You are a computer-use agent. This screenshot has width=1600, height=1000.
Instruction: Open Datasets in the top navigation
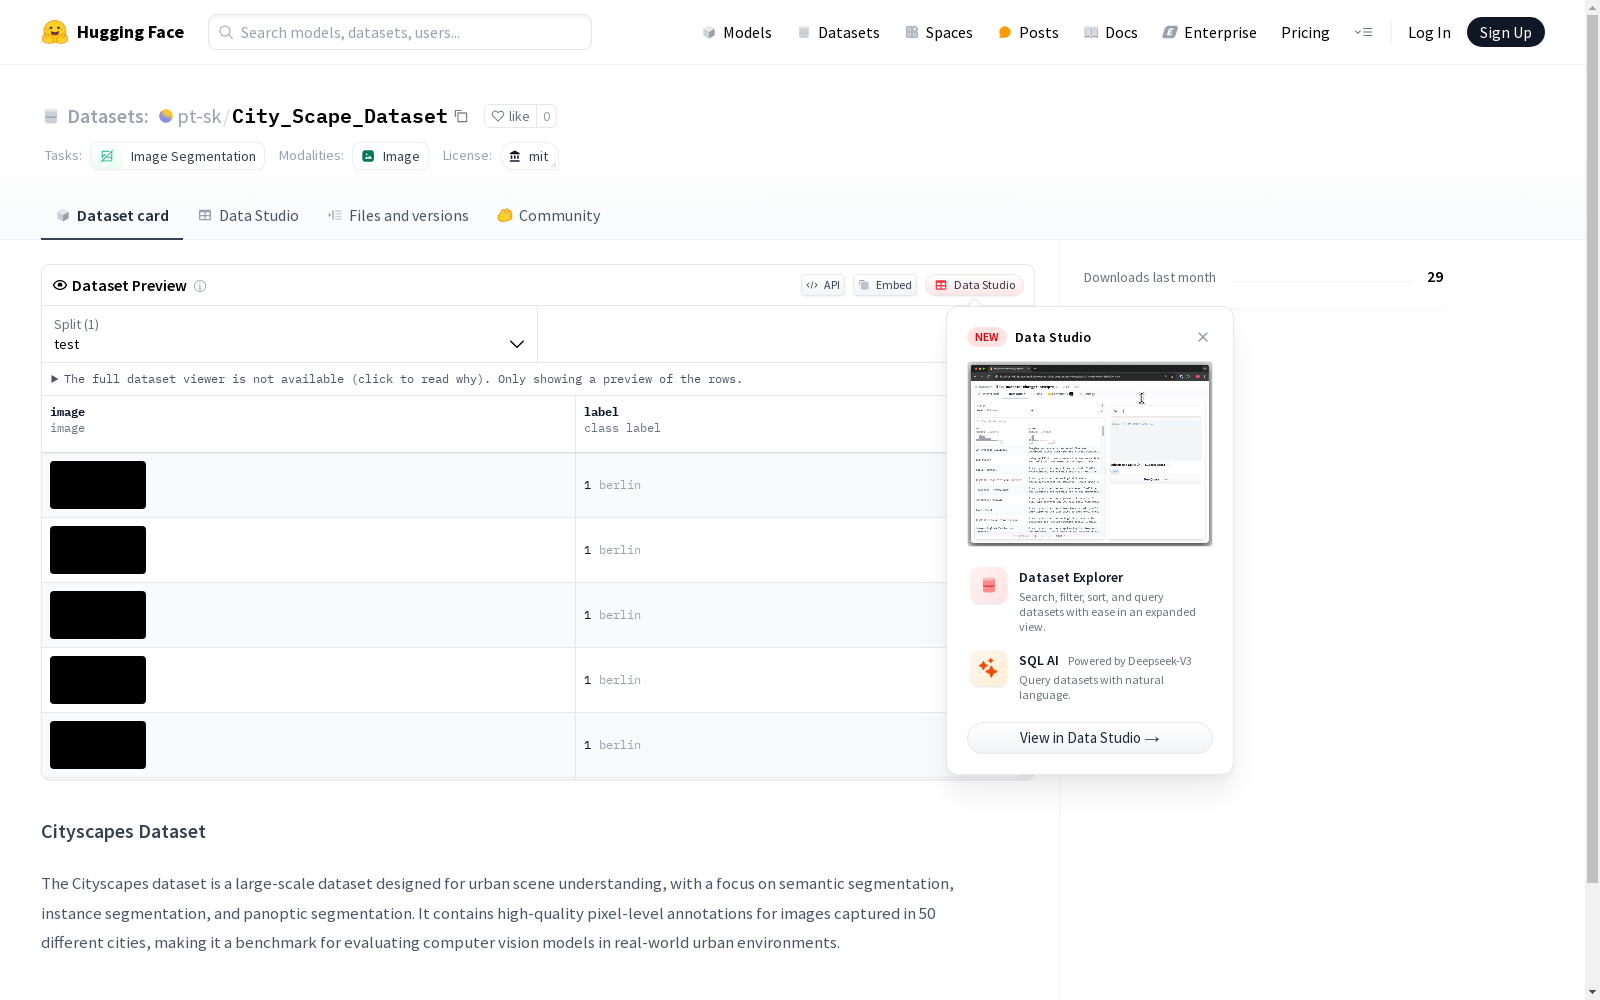click(x=838, y=32)
